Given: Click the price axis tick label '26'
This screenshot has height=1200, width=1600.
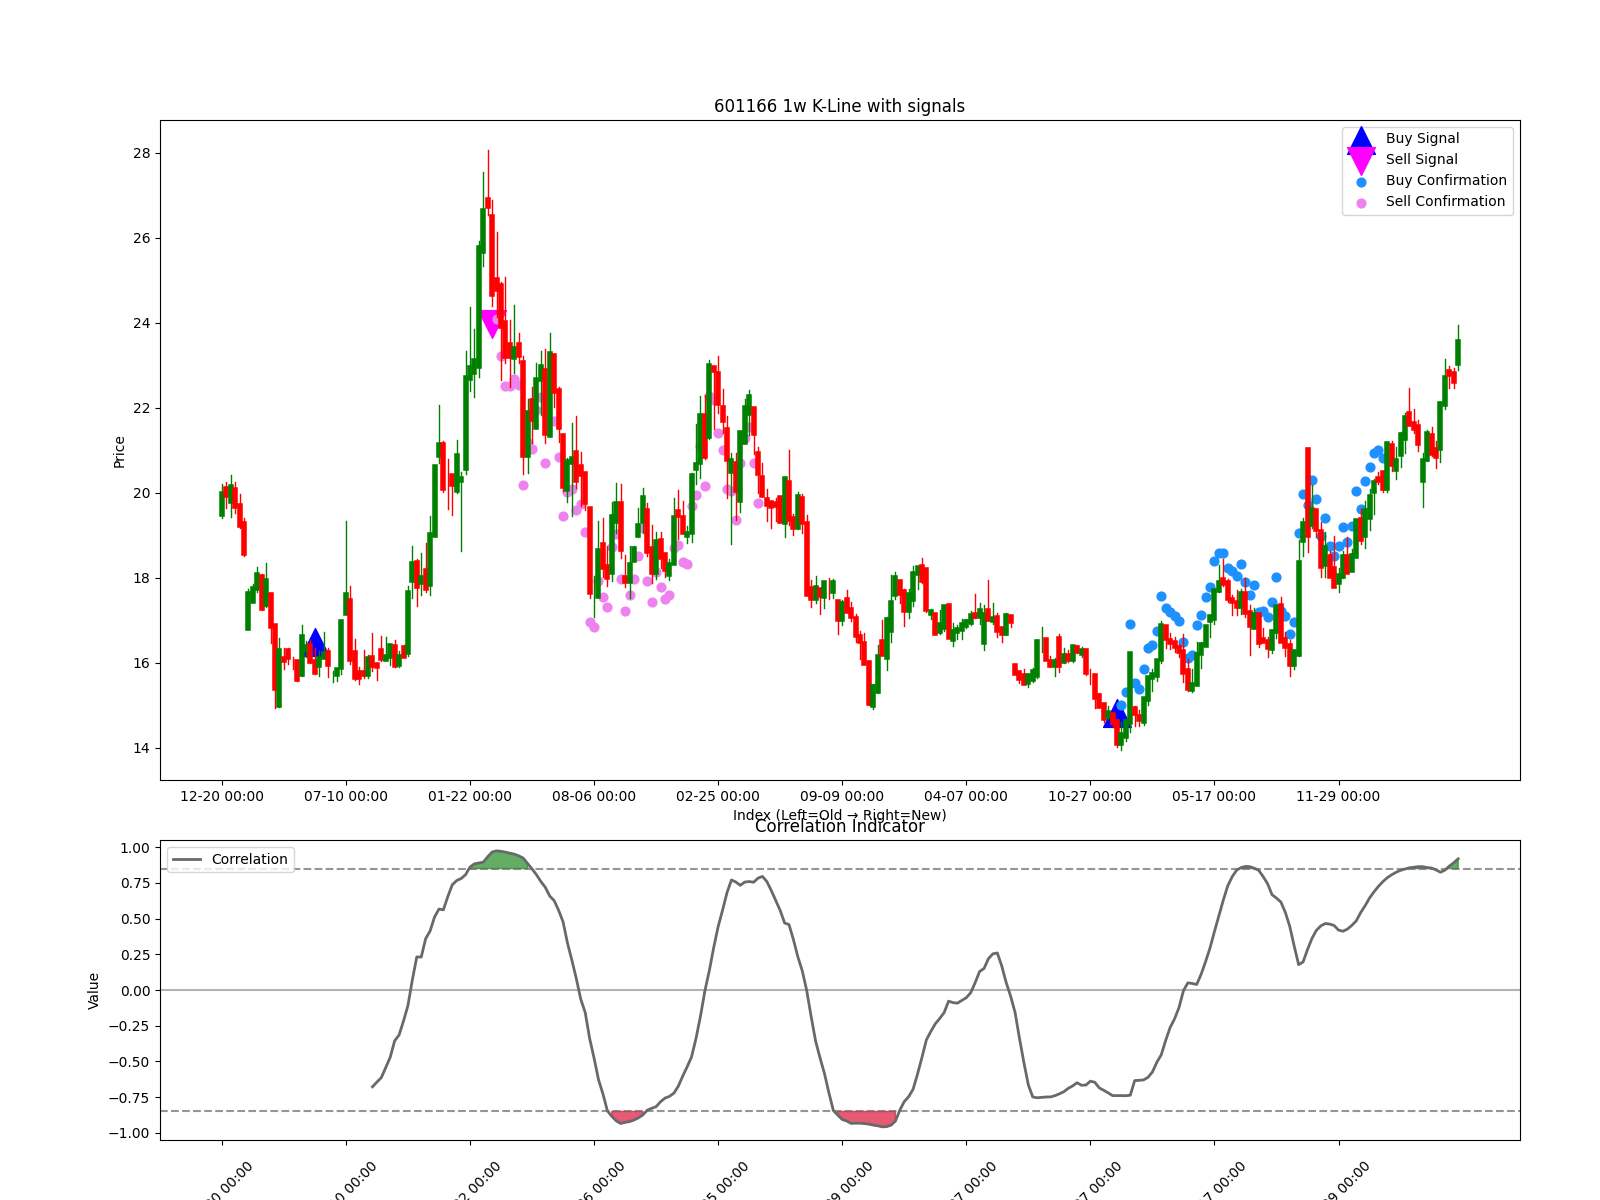Looking at the screenshot, I should pos(141,238).
